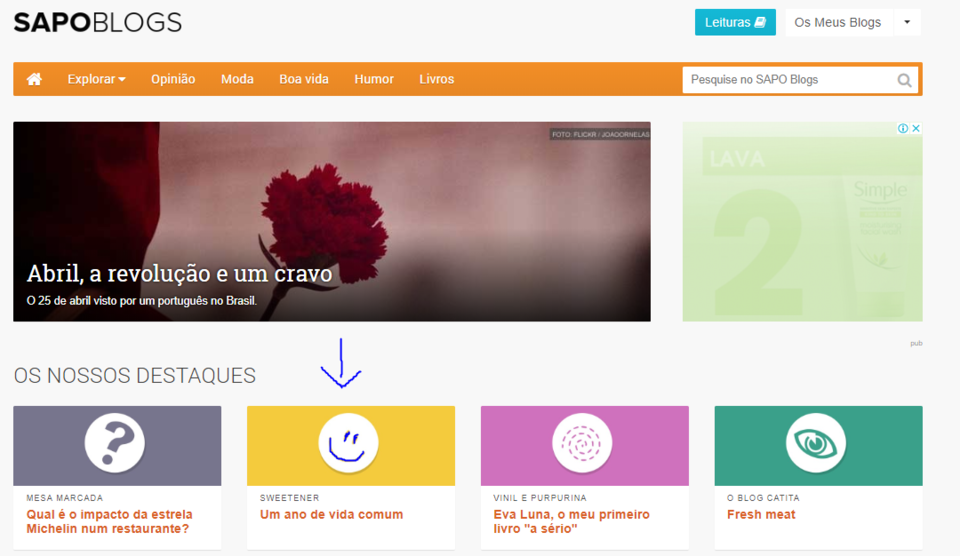The width and height of the screenshot is (960, 556).
Task: Click the eye icon on O Blog Catita card
Action: (816, 443)
